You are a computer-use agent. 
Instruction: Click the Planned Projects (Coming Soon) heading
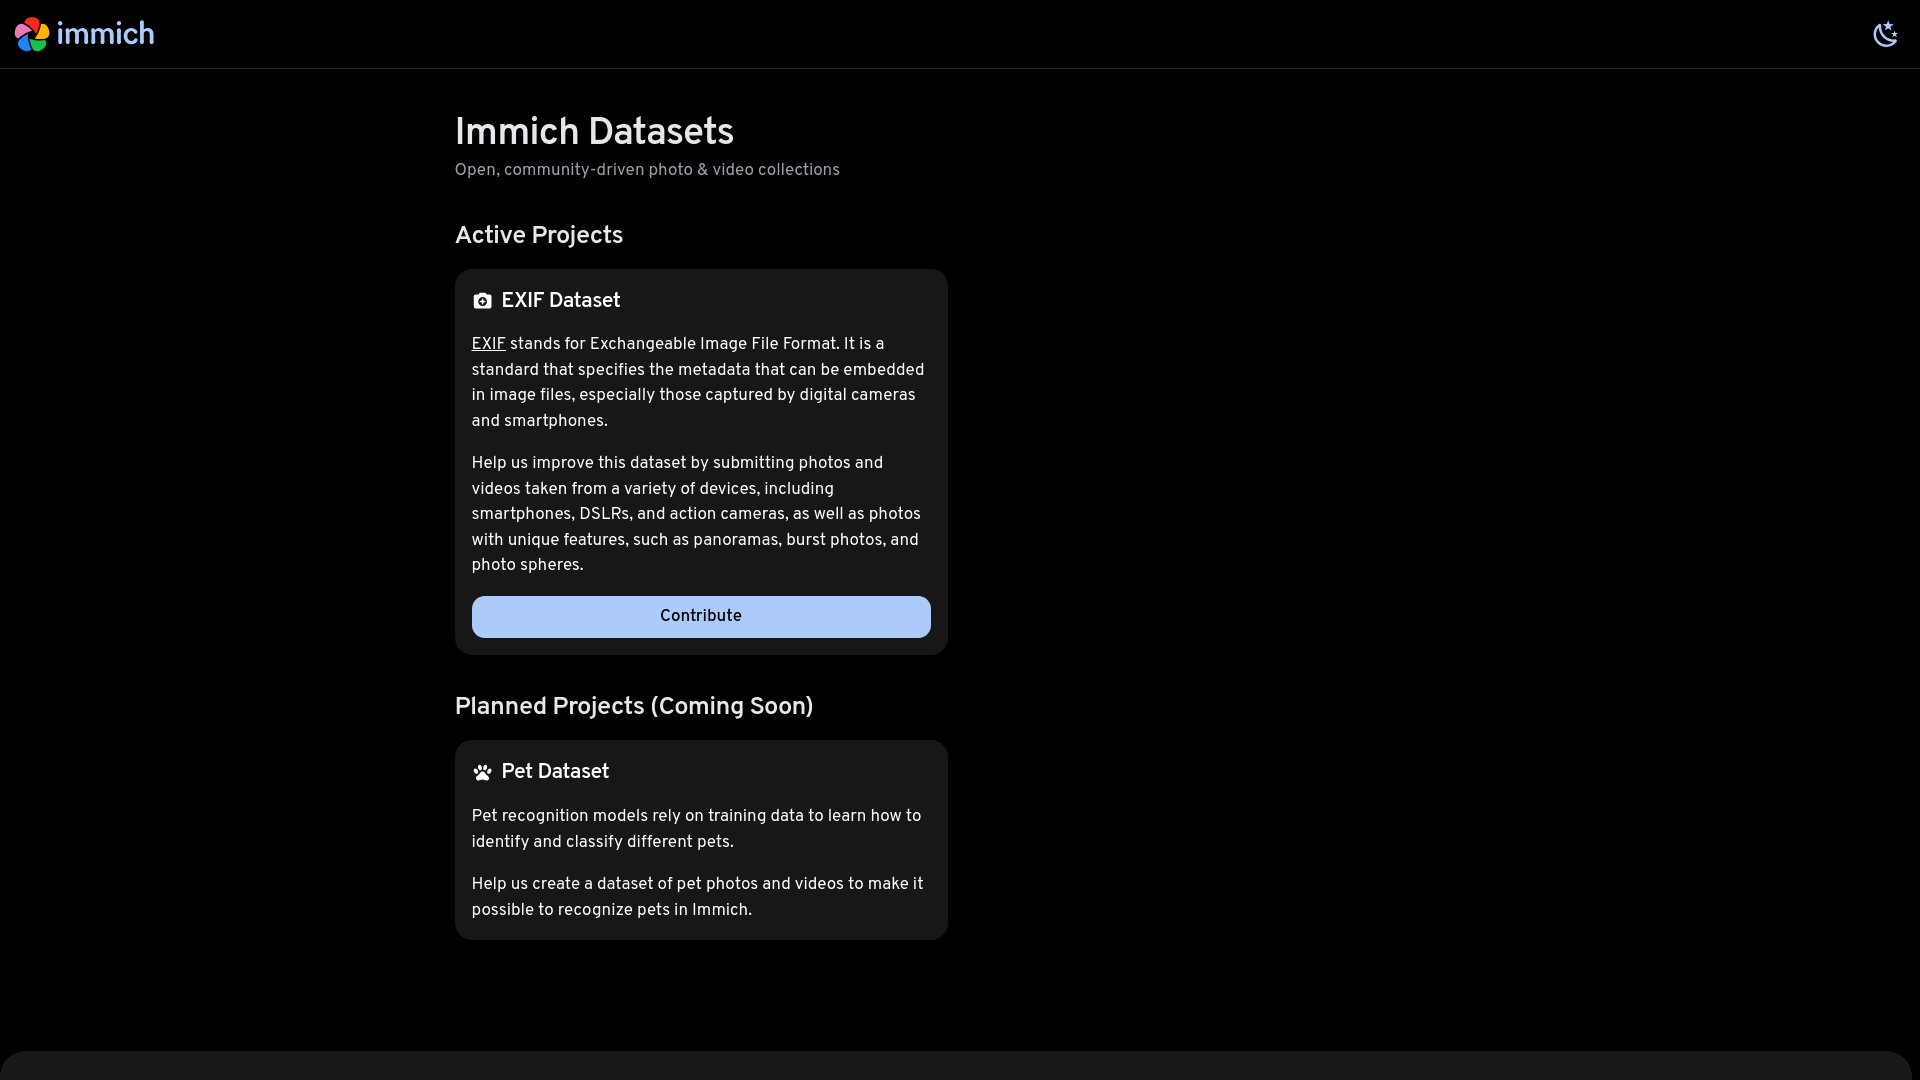[x=634, y=707]
